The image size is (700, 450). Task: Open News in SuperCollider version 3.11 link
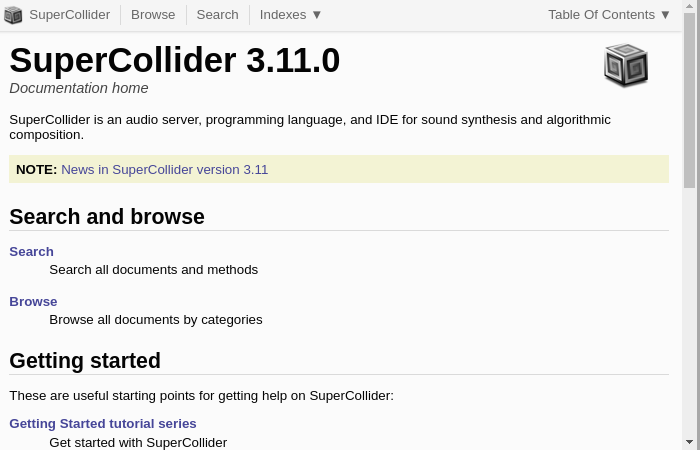tap(164, 170)
